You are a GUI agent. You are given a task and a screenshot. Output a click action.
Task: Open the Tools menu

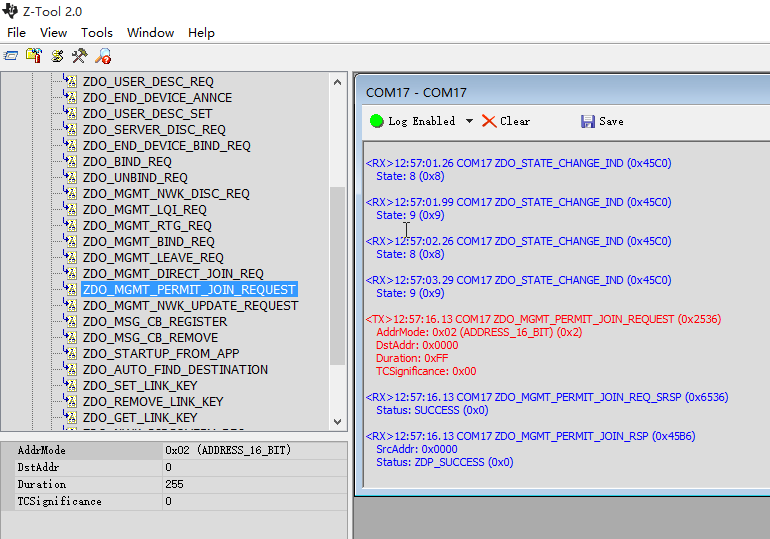tap(97, 33)
